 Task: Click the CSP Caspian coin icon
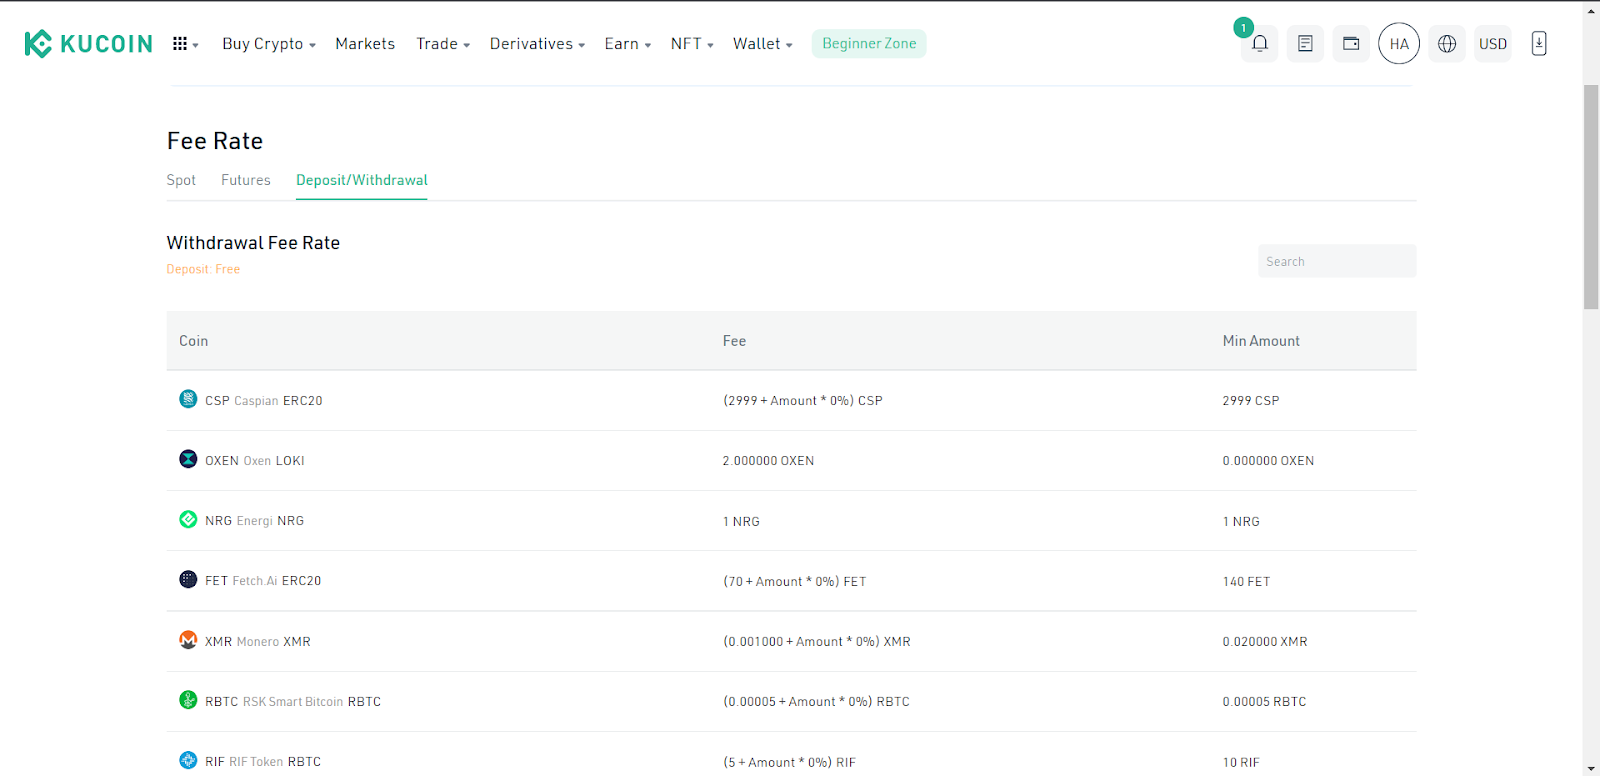tap(188, 399)
